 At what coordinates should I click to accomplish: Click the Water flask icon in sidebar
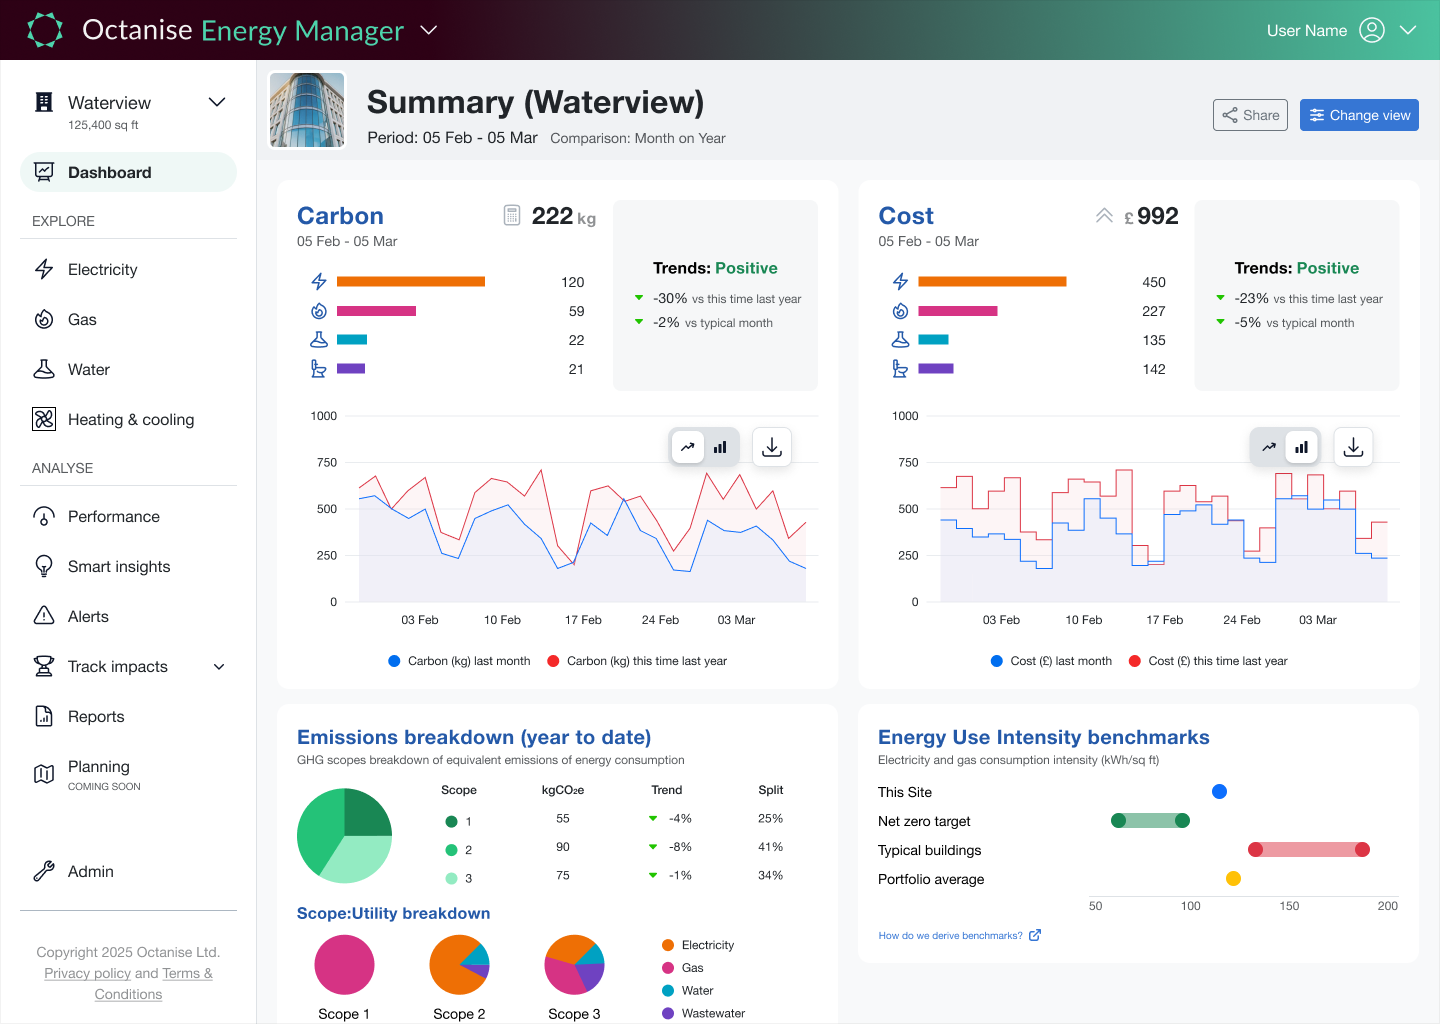(44, 369)
